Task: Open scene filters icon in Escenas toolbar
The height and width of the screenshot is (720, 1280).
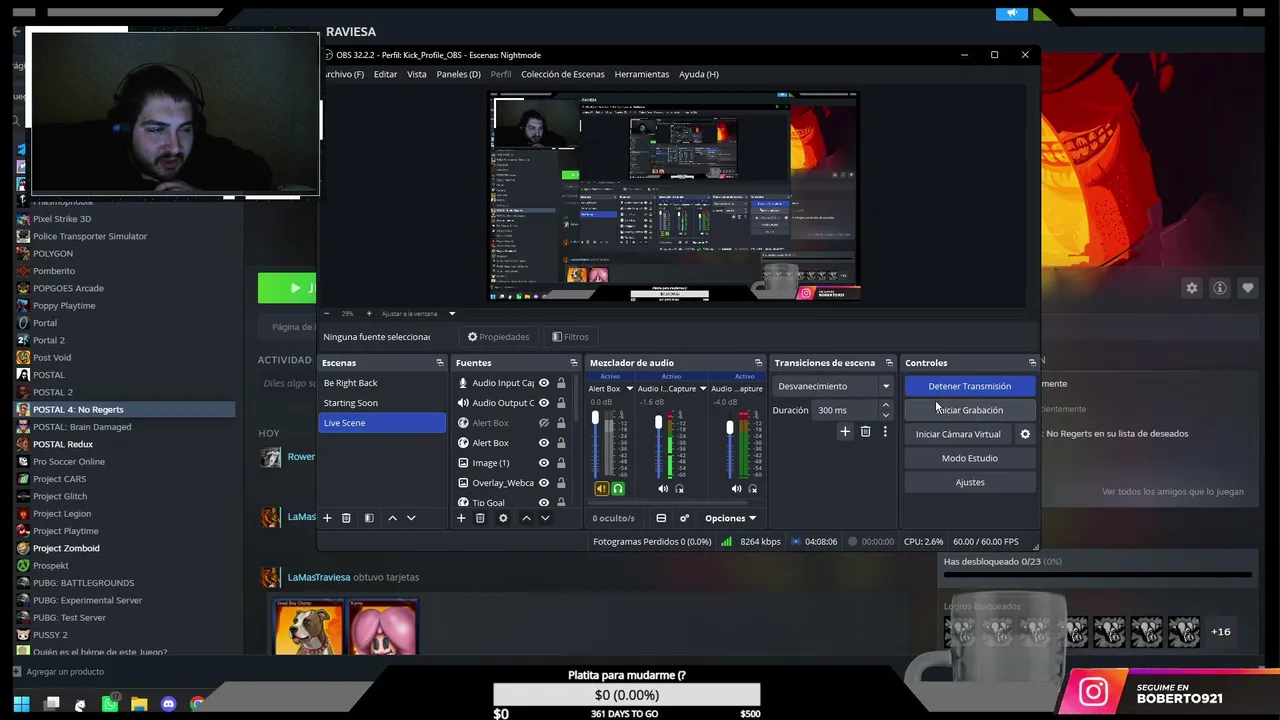Action: tap(369, 518)
